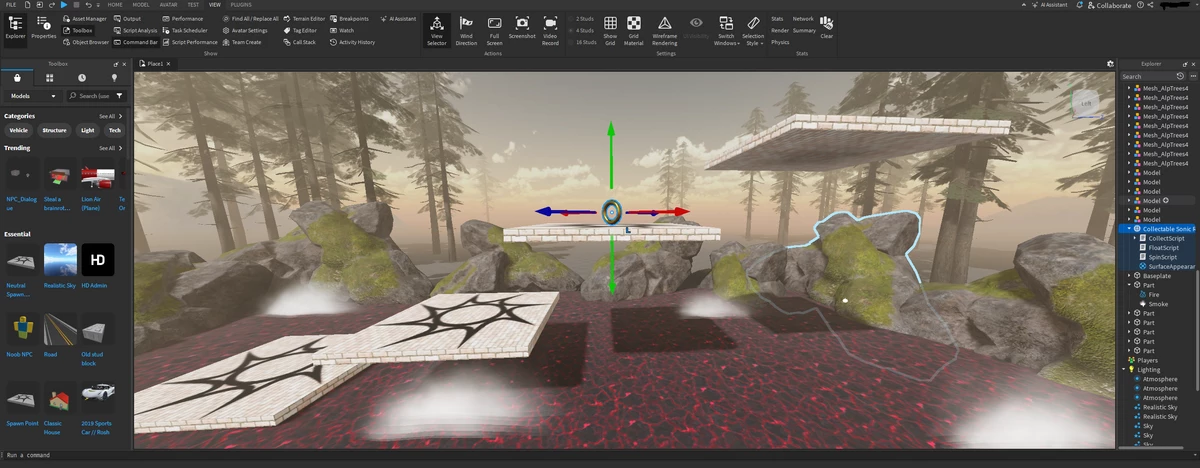Take a Screenshot using the ribbon icon
This screenshot has width=1200, height=468.
click(x=522, y=30)
